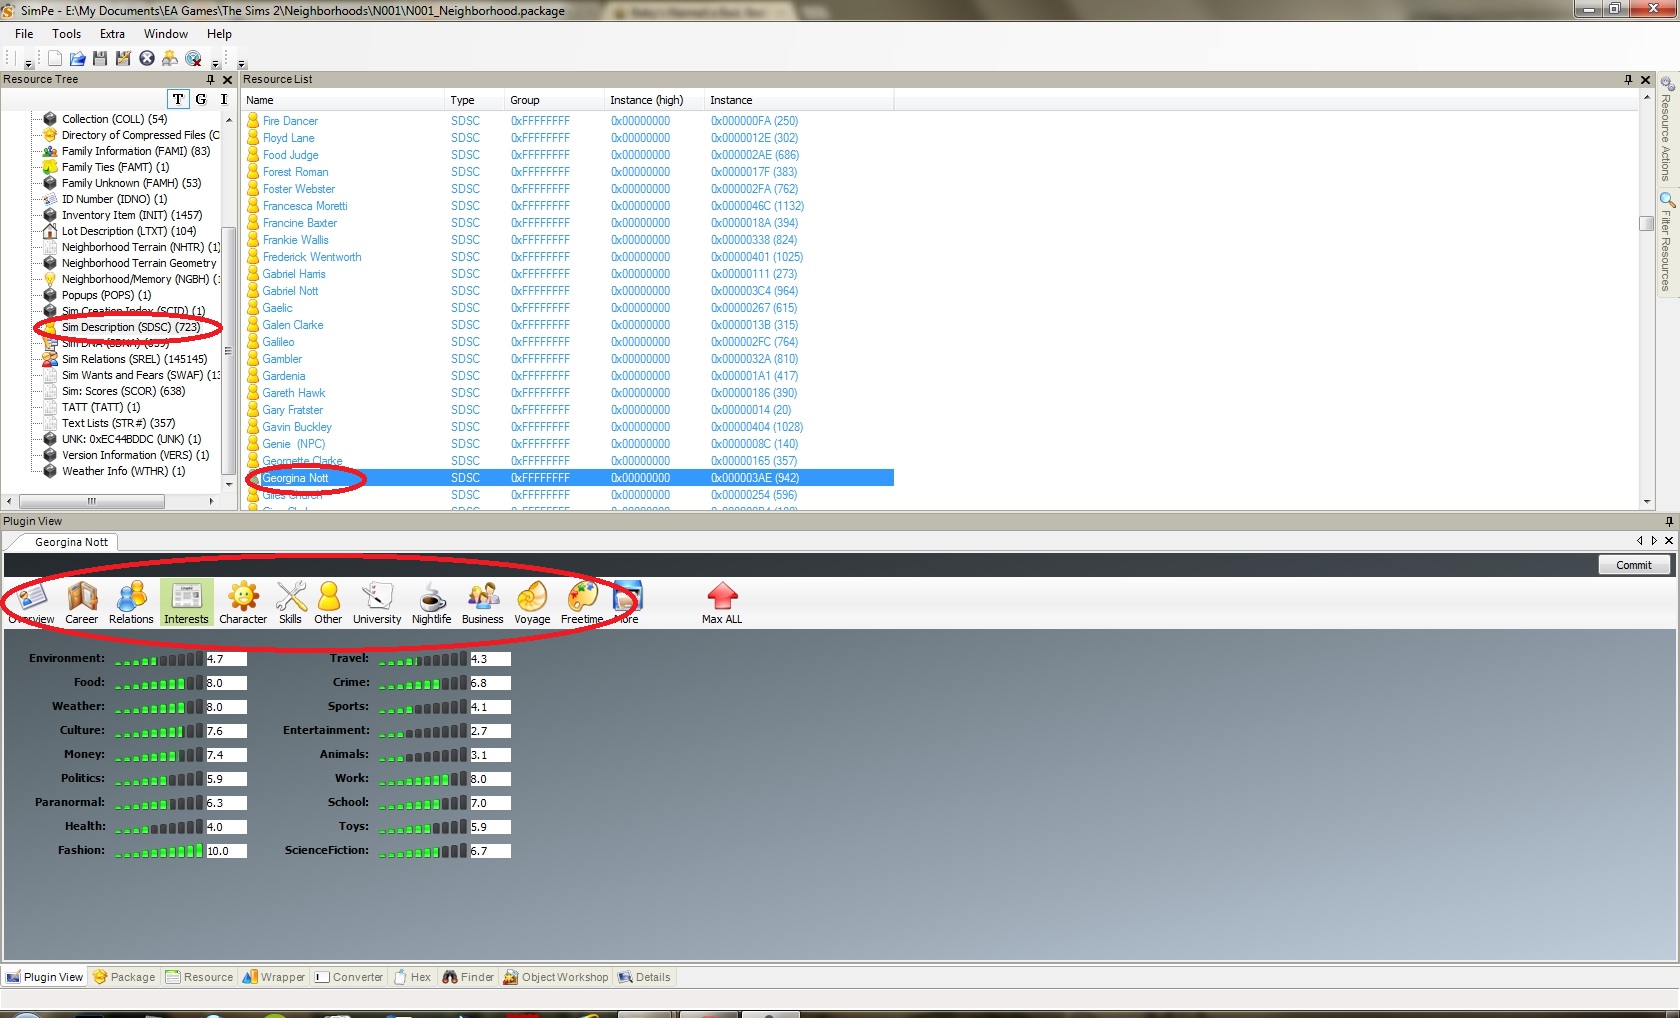Open the Career section
Screen dimensions: 1680x1018
[x=82, y=604]
